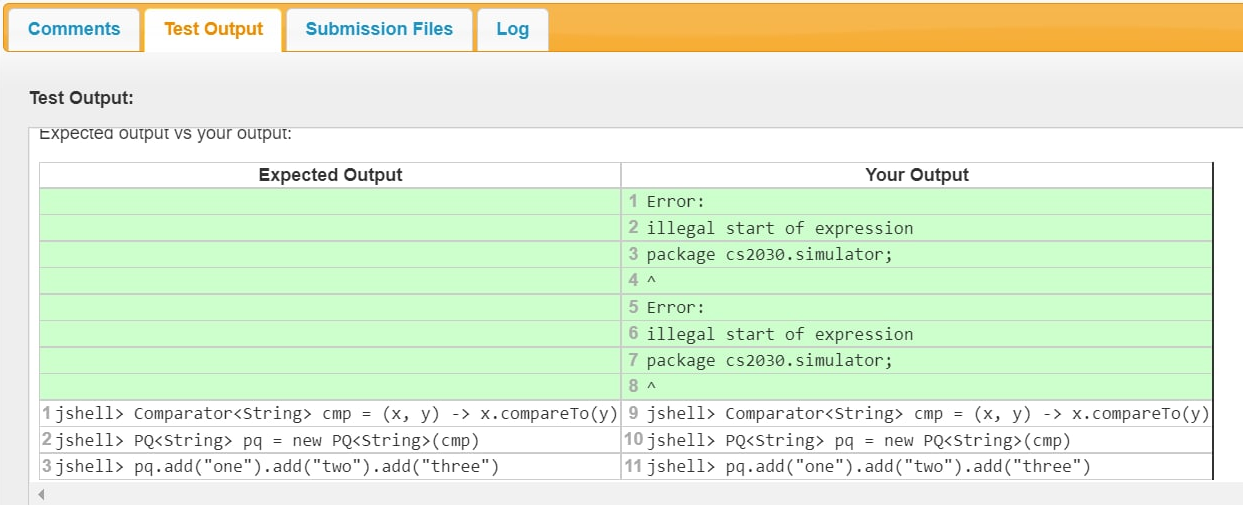Click the Your Output column header
Viewport: 1243px width, 505px height.
pos(917,175)
